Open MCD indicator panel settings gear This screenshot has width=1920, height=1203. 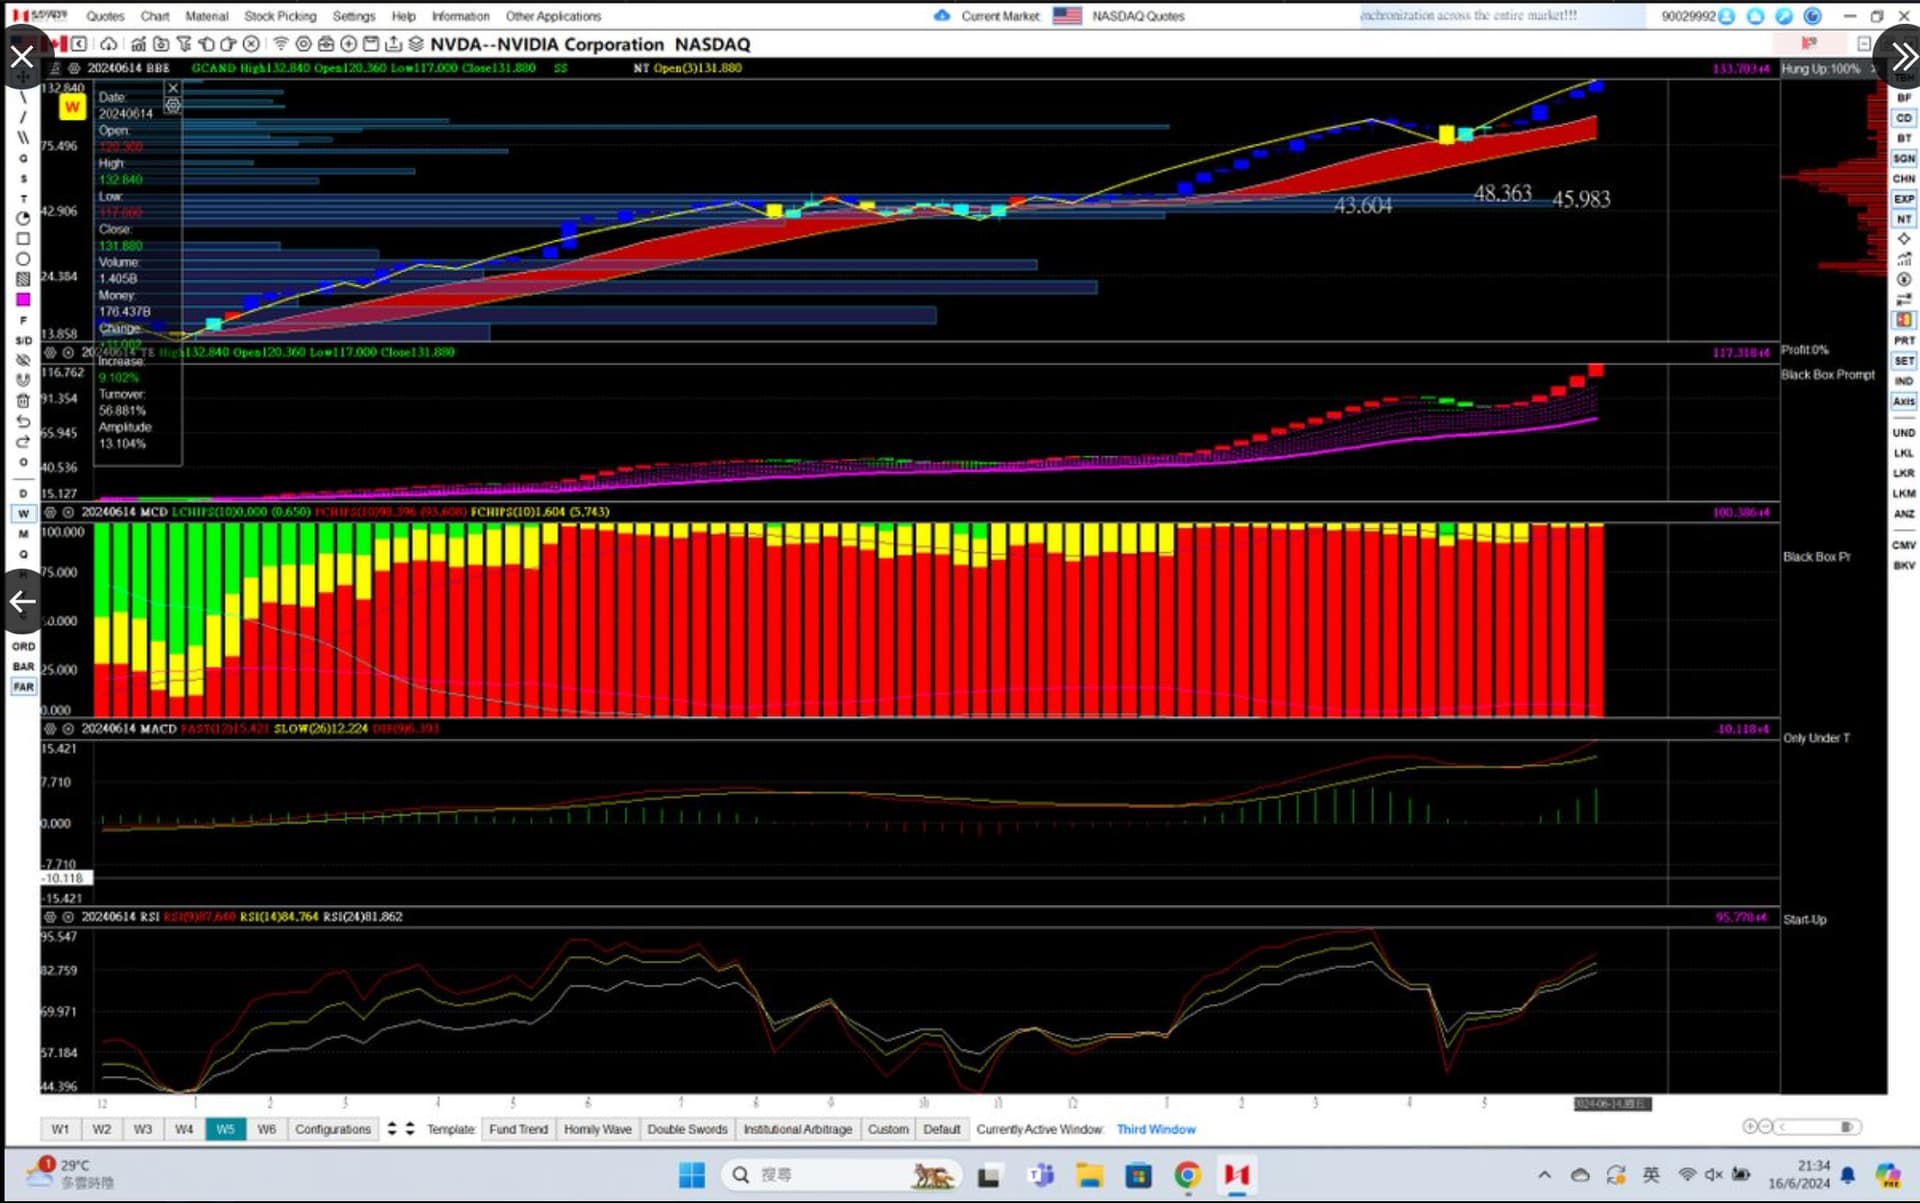click(50, 512)
